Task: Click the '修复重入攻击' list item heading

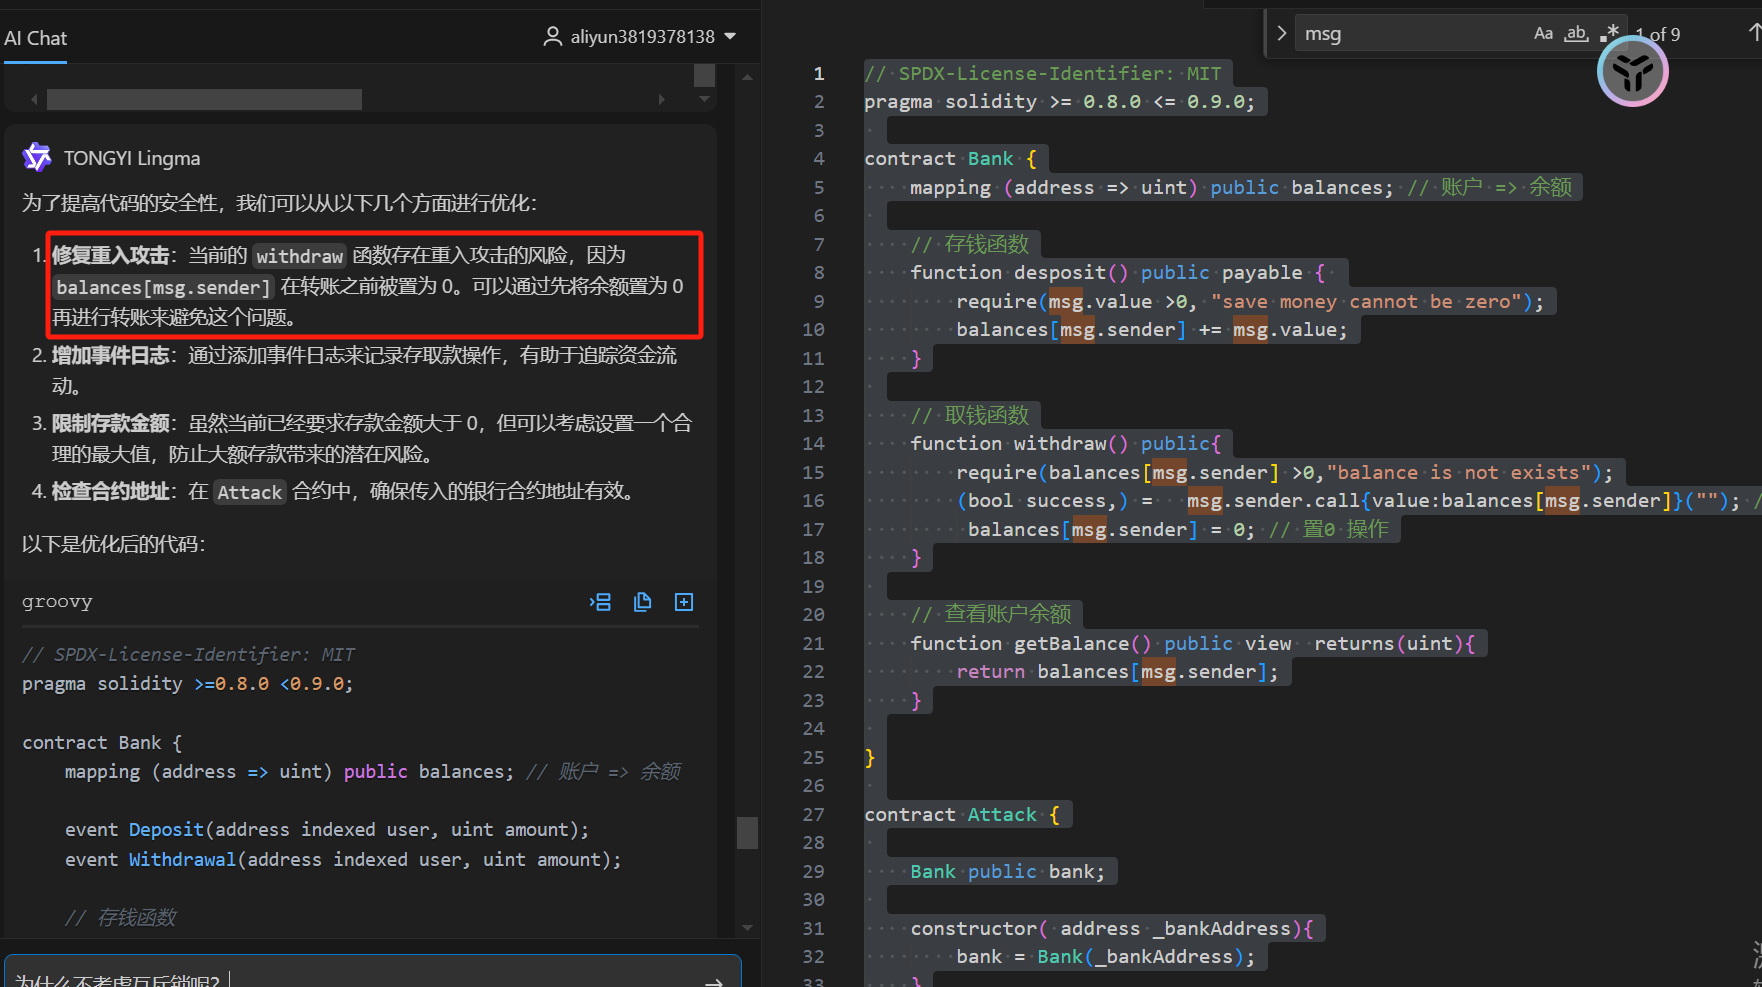Action: [110, 255]
